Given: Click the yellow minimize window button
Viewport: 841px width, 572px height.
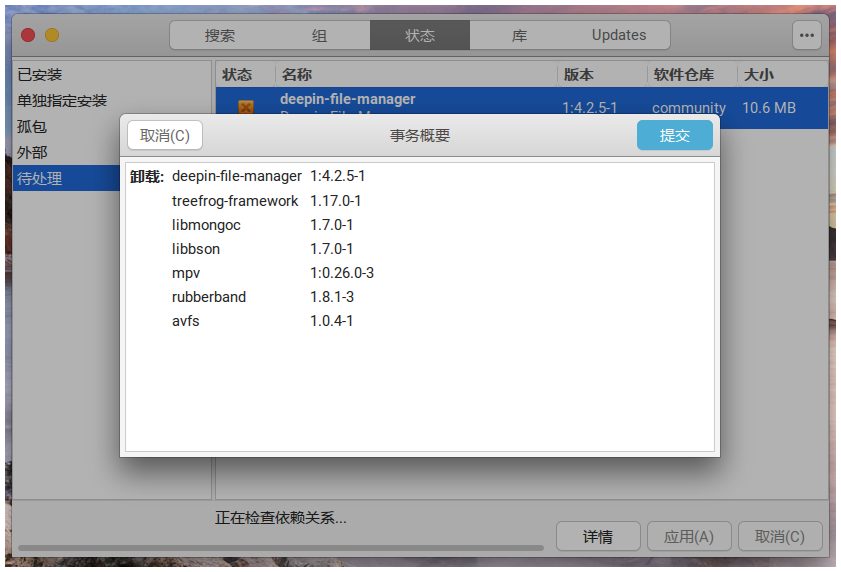Looking at the screenshot, I should [x=52, y=35].
